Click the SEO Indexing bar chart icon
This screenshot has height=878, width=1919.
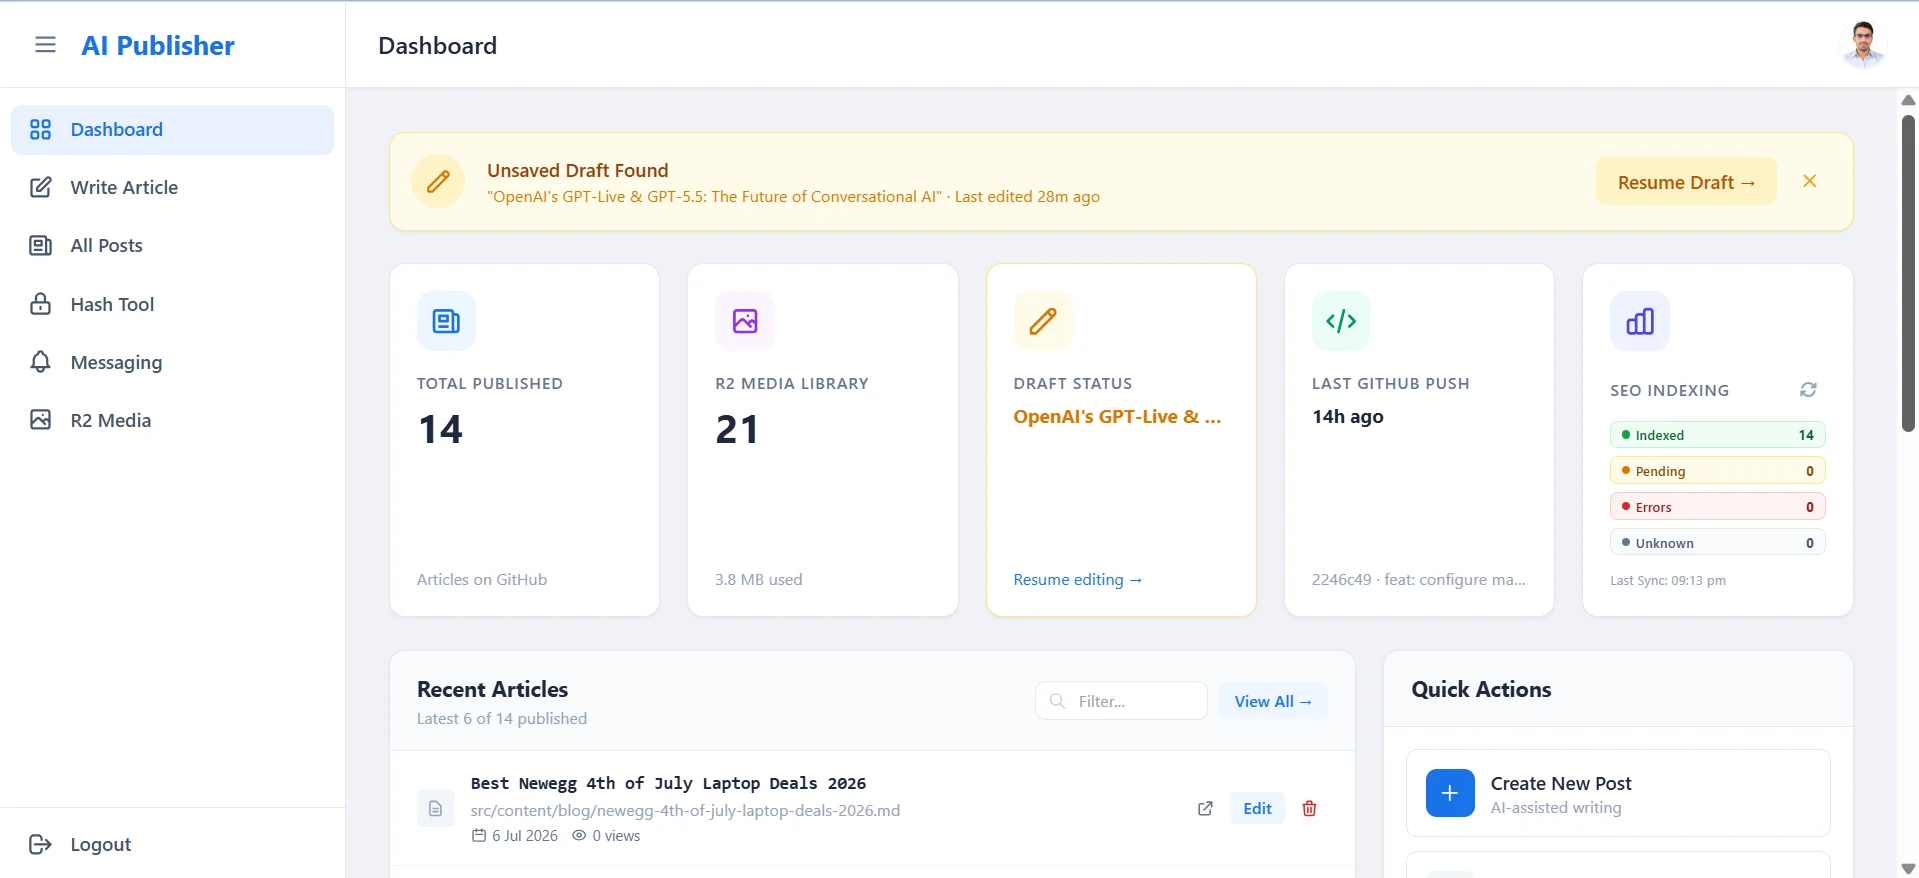[x=1640, y=321]
